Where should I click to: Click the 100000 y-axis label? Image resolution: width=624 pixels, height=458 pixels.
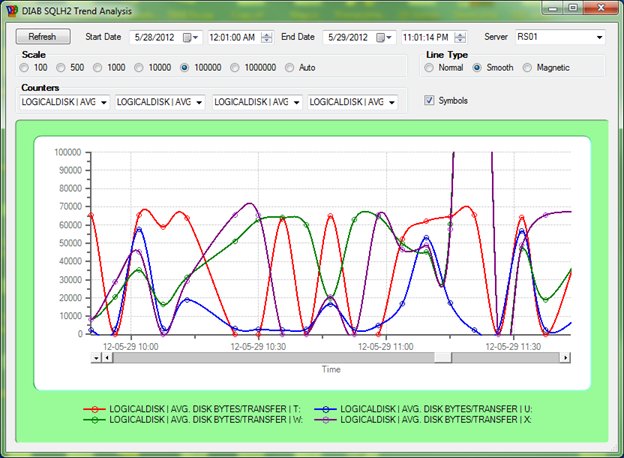(x=68, y=152)
